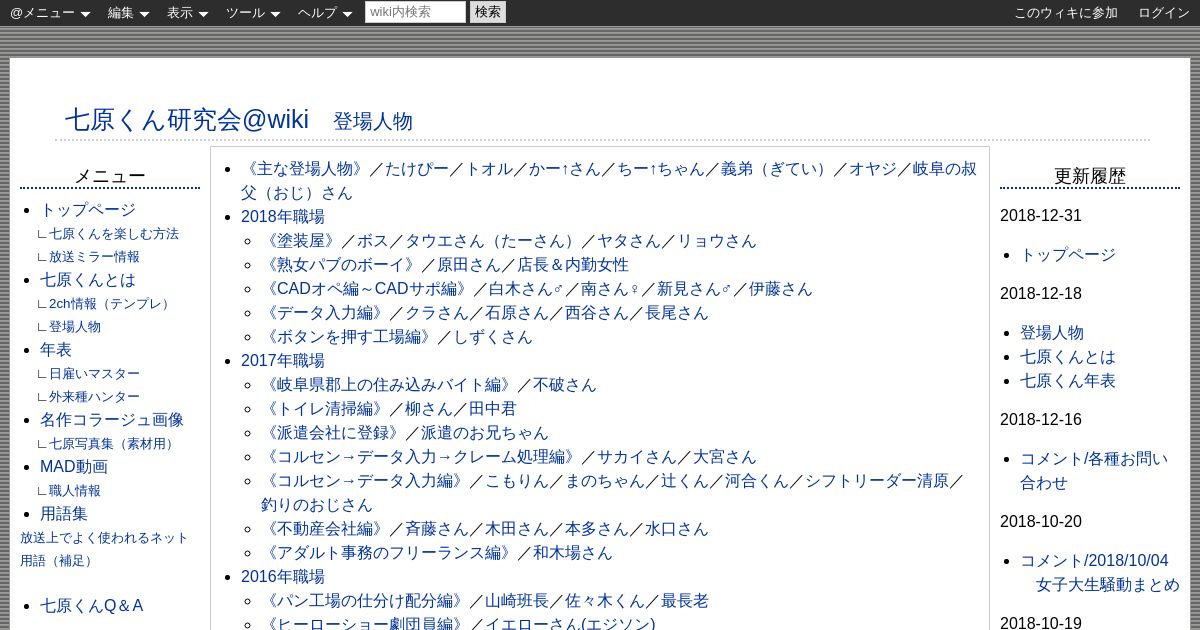The height and width of the screenshot is (630, 1200).
Task: Open the こもりん link
Action: tap(517, 481)
